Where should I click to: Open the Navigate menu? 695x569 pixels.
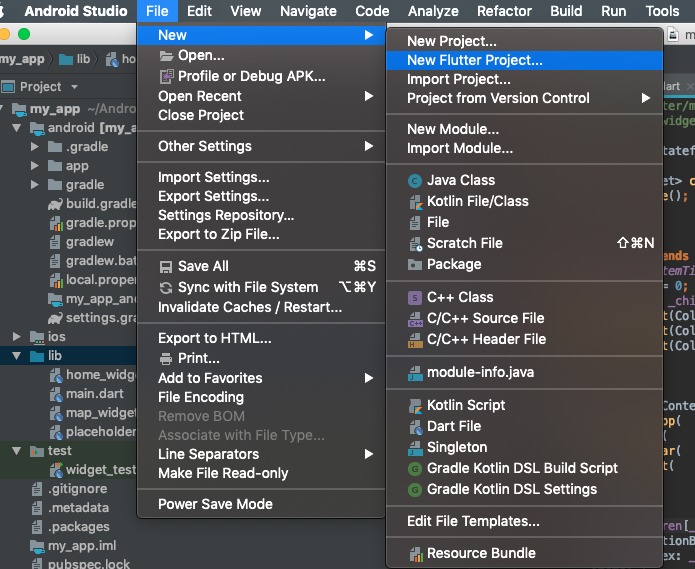pyautogui.click(x=308, y=11)
